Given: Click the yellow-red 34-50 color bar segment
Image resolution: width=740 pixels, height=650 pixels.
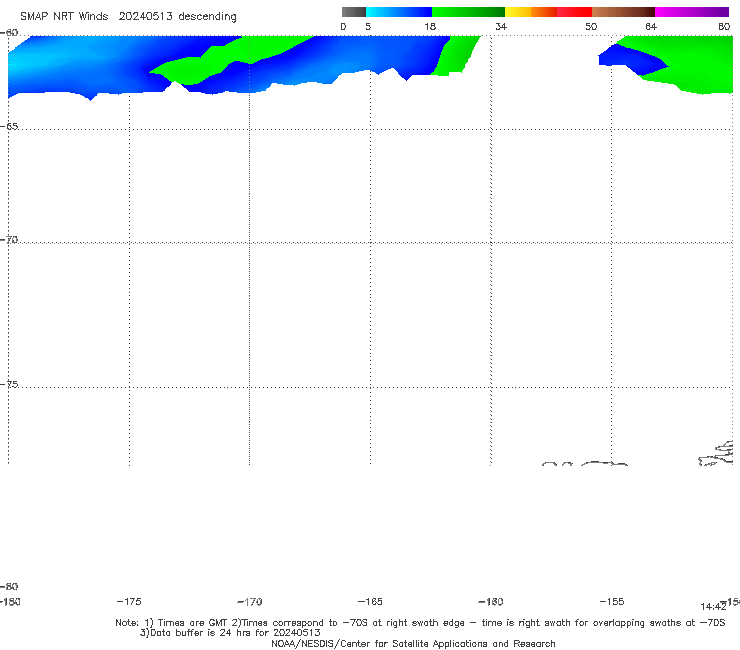Looking at the screenshot, I should pyautogui.click(x=548, y=12).
